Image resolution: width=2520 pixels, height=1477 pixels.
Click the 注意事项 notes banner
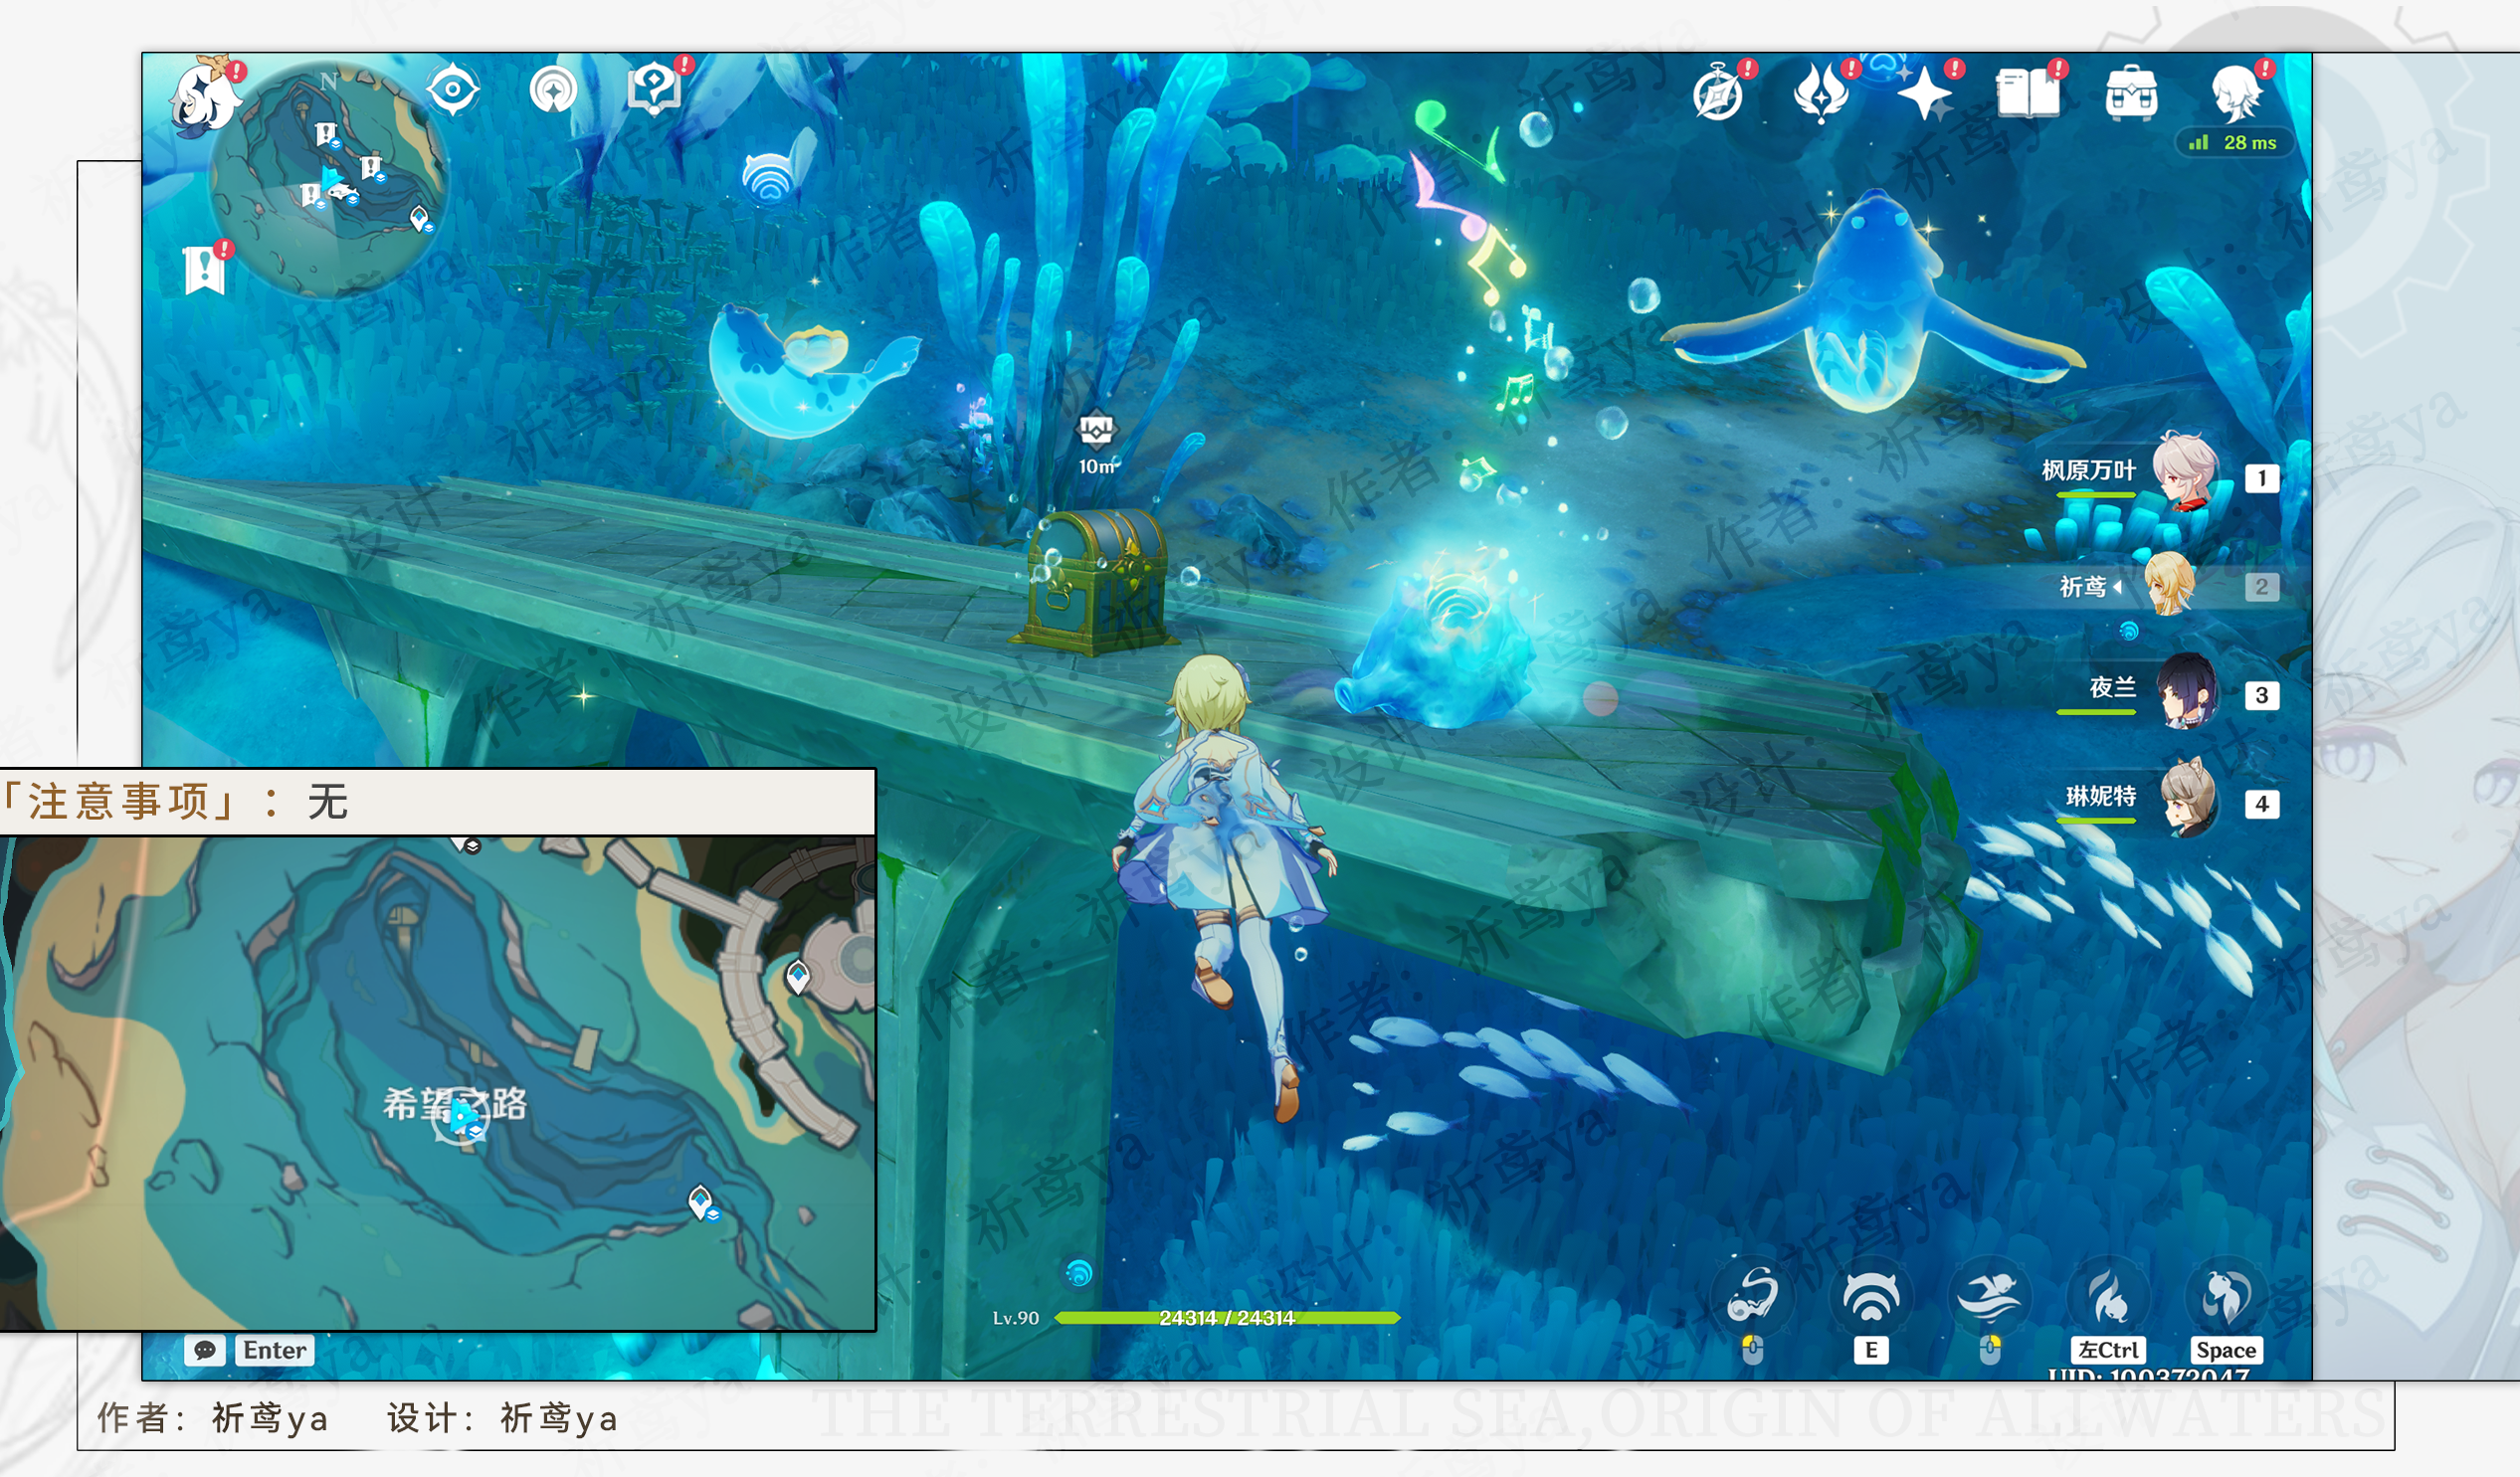pyautogui.click(x=438, y=802)
